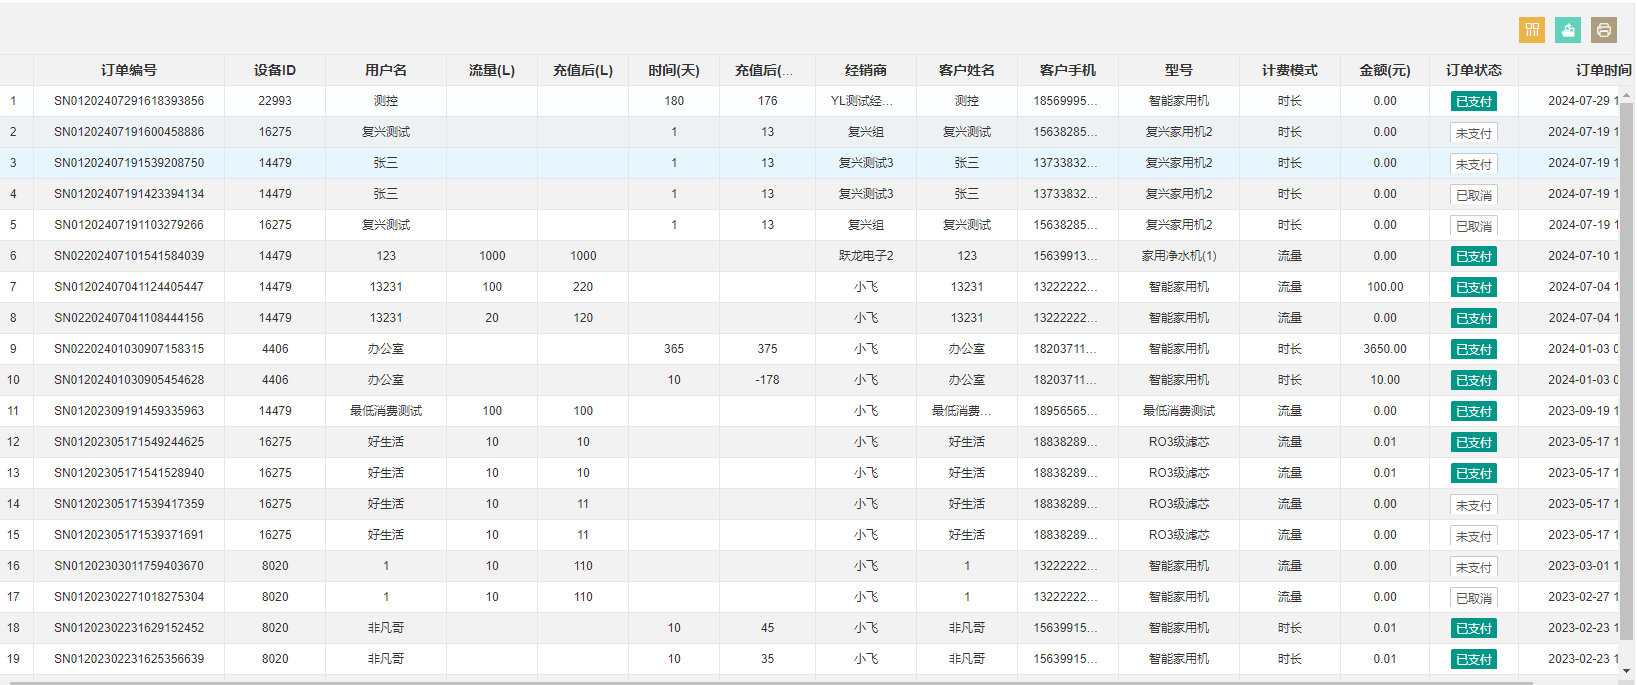Click username 测控 in row 1
The width and height of the screenshot is (1637, 685).
(x=386, y=101)
